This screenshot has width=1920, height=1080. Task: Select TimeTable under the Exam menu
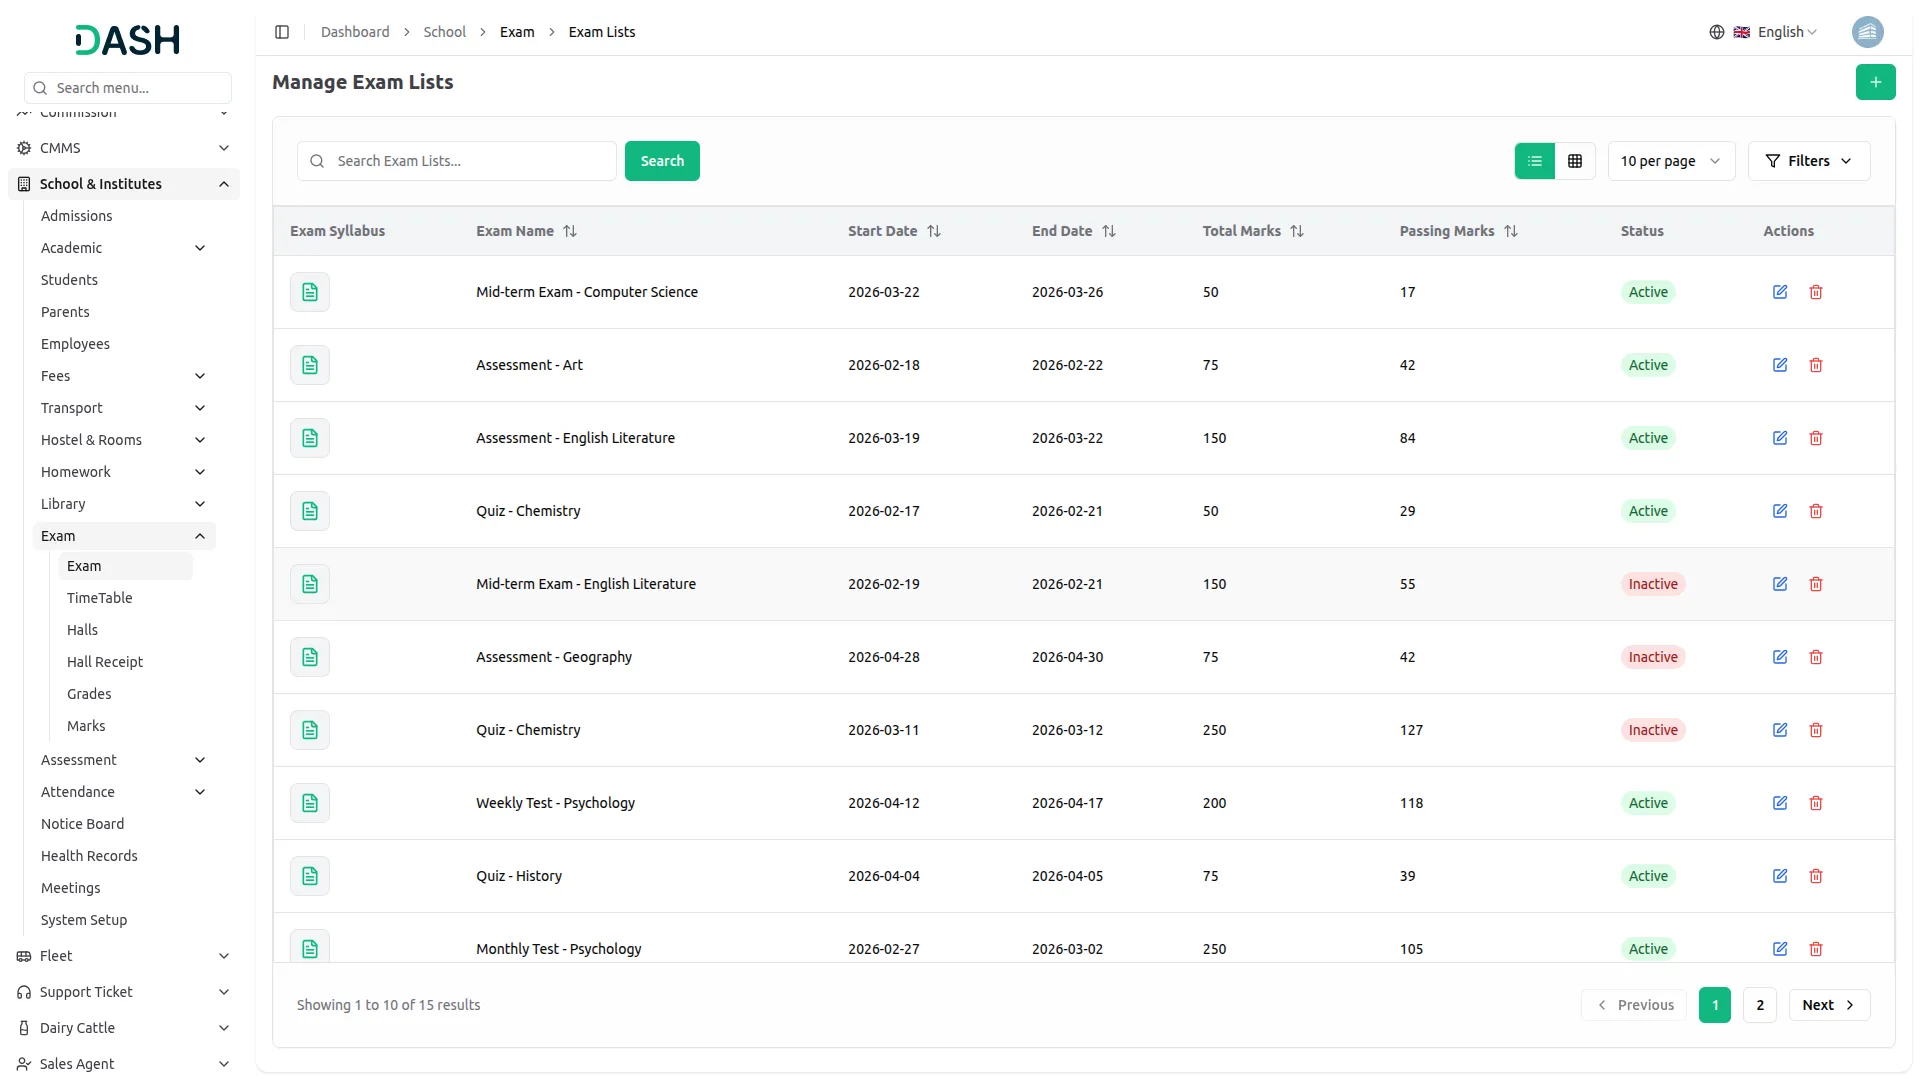click(99, 597)
